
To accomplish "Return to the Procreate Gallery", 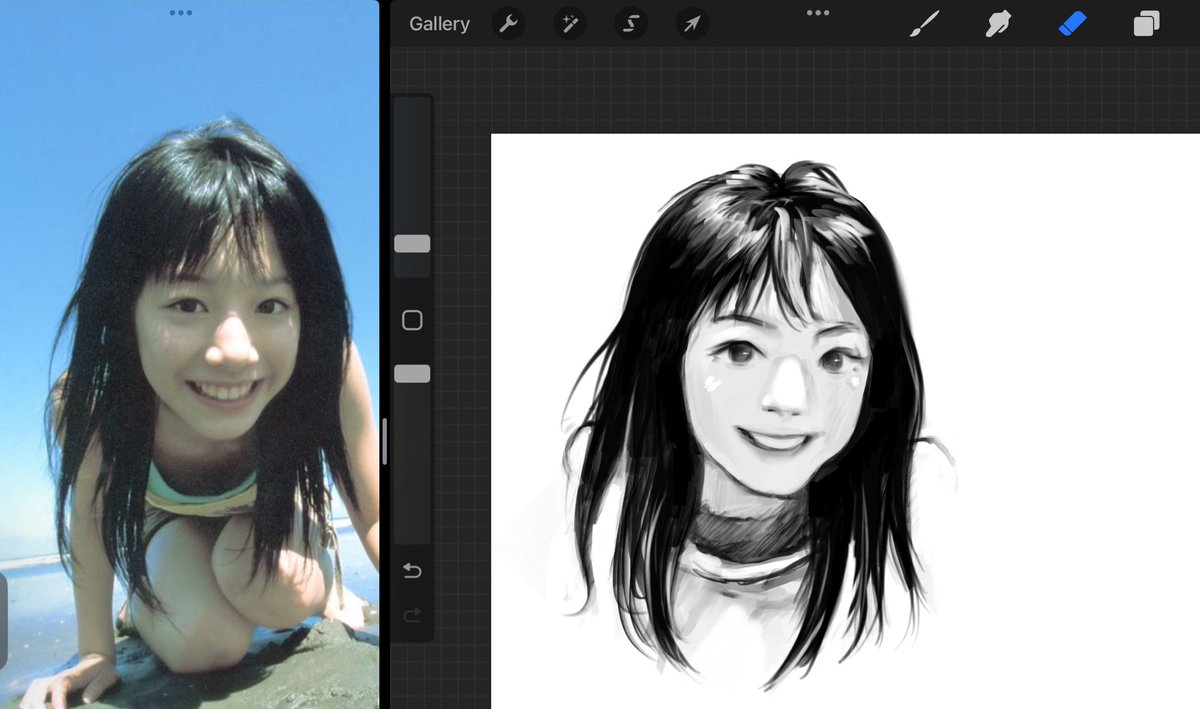I will coord(439,24).
